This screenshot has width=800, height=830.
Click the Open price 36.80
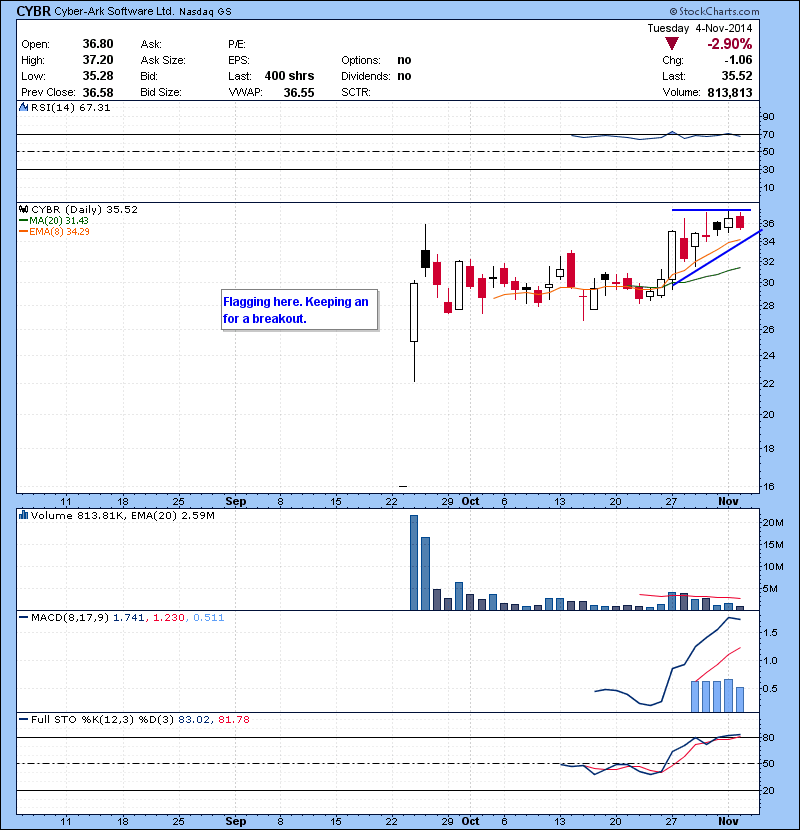pos(98,44)
